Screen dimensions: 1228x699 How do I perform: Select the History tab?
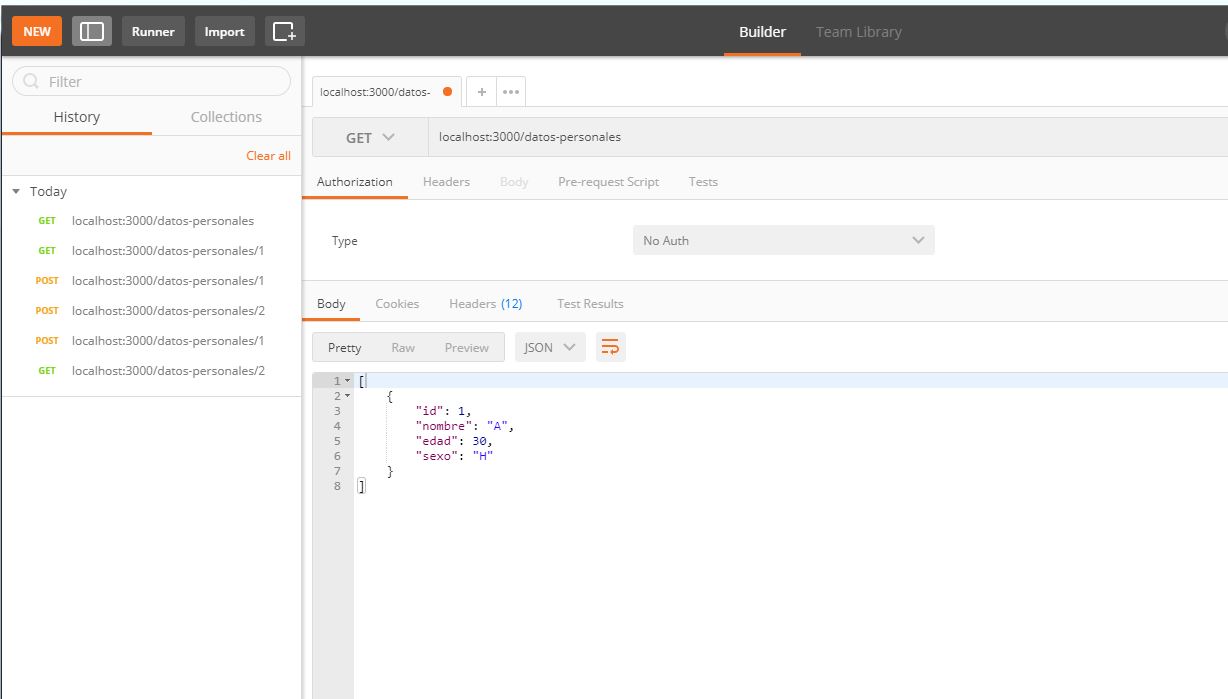[x=77, y=117]
